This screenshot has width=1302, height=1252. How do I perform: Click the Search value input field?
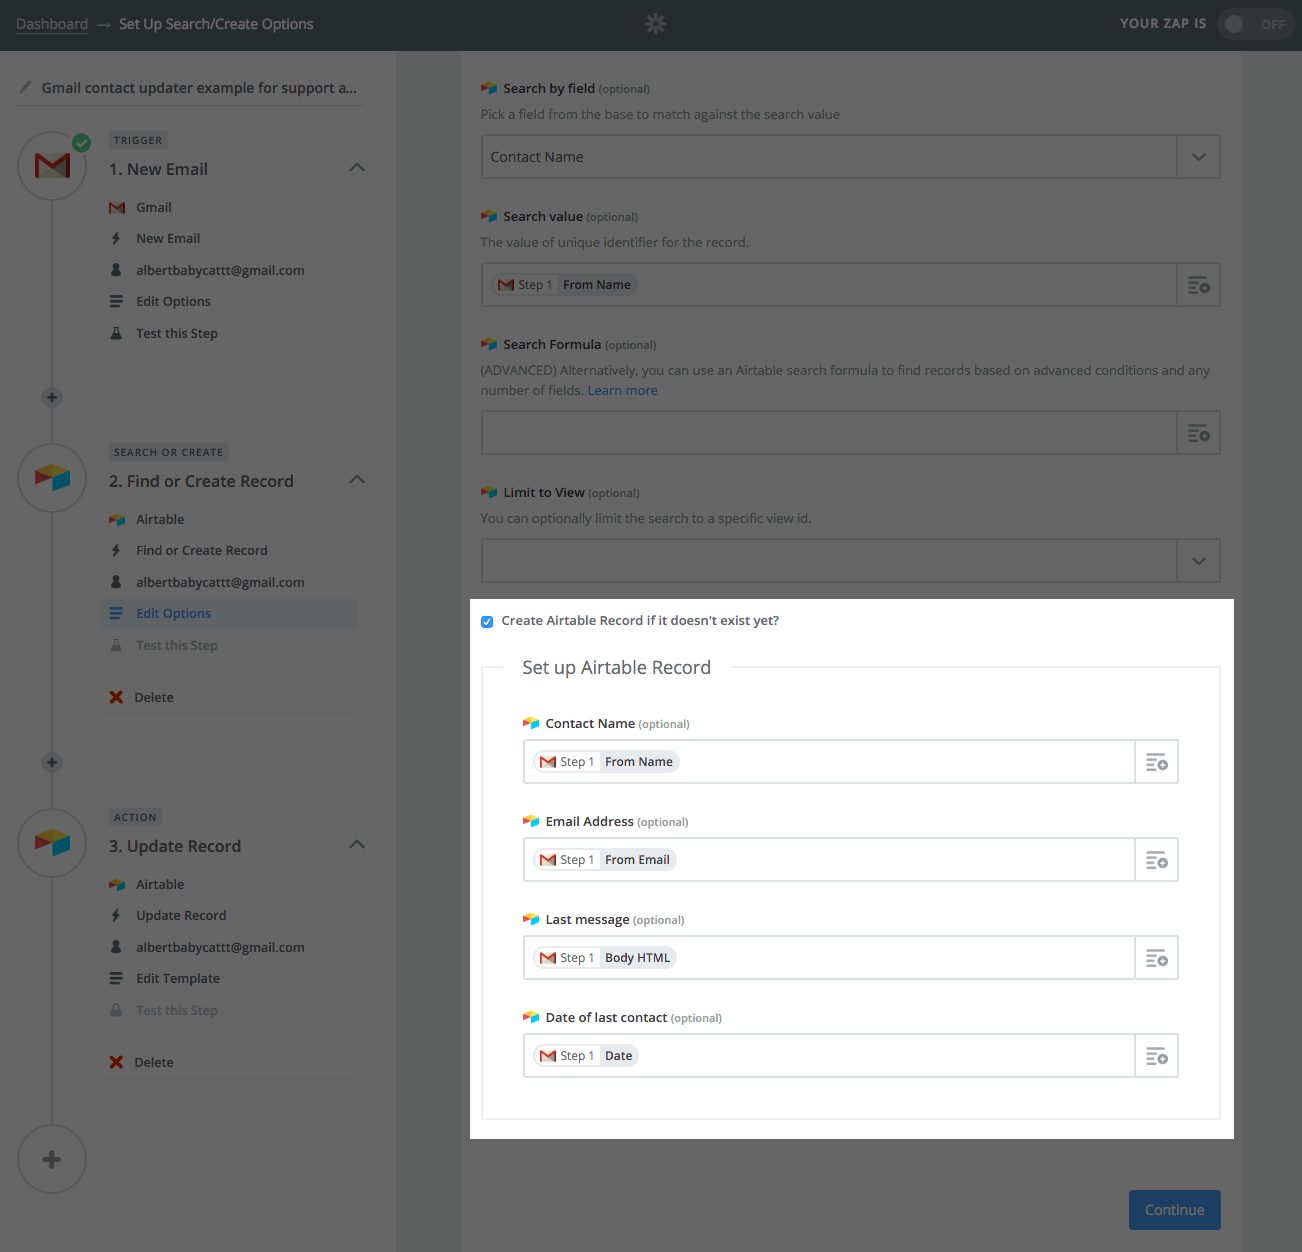click(829, 285)
